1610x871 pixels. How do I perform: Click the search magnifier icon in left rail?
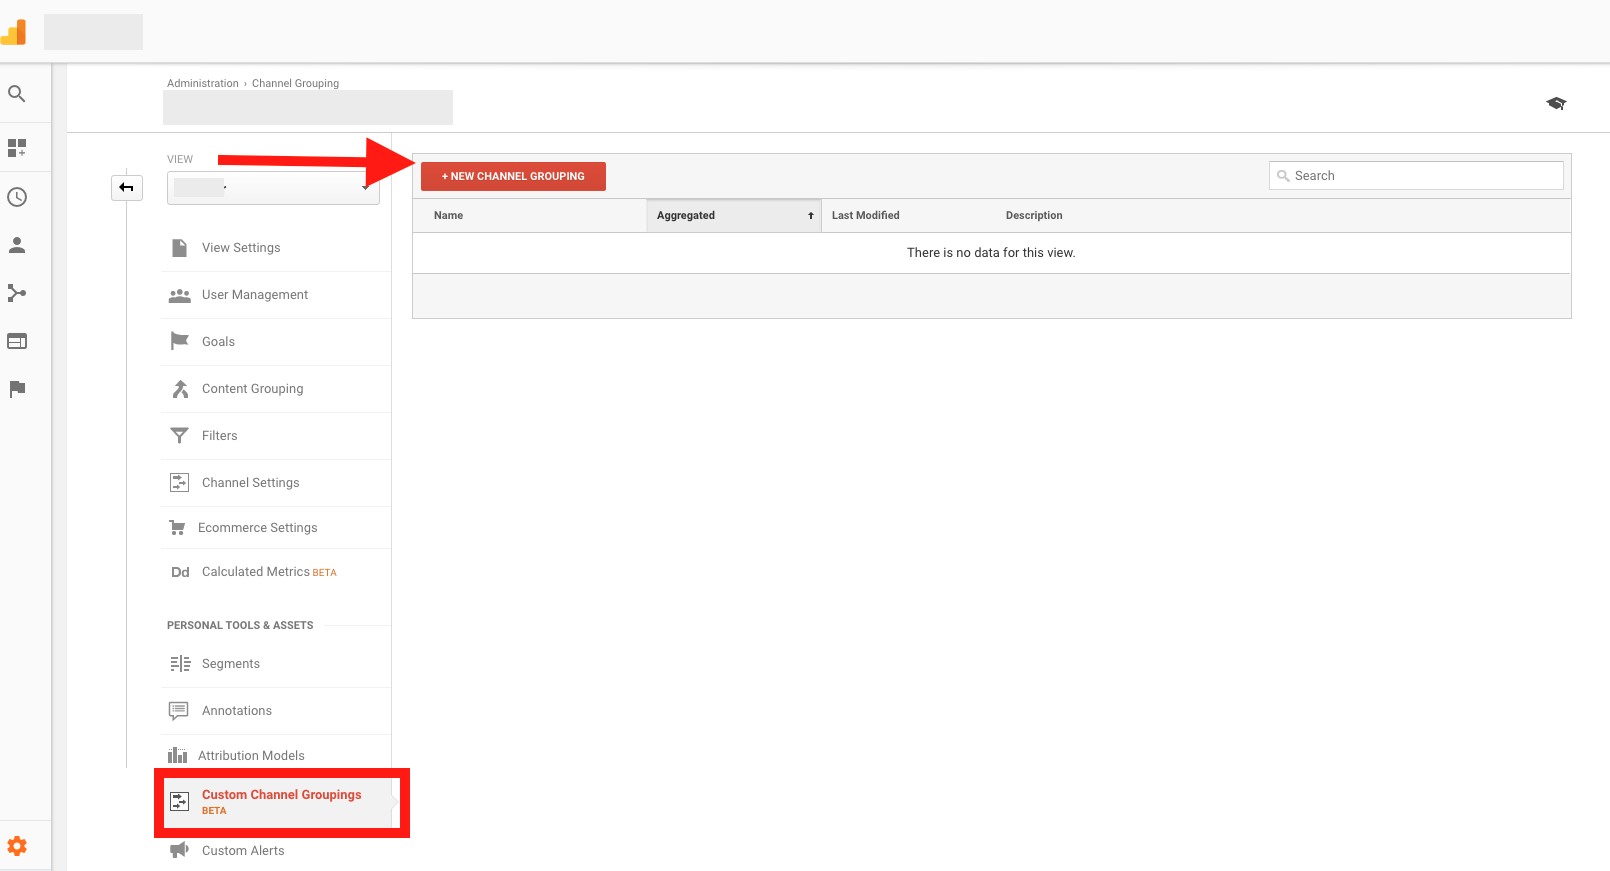pyautogui.click(x=17, y=94)
